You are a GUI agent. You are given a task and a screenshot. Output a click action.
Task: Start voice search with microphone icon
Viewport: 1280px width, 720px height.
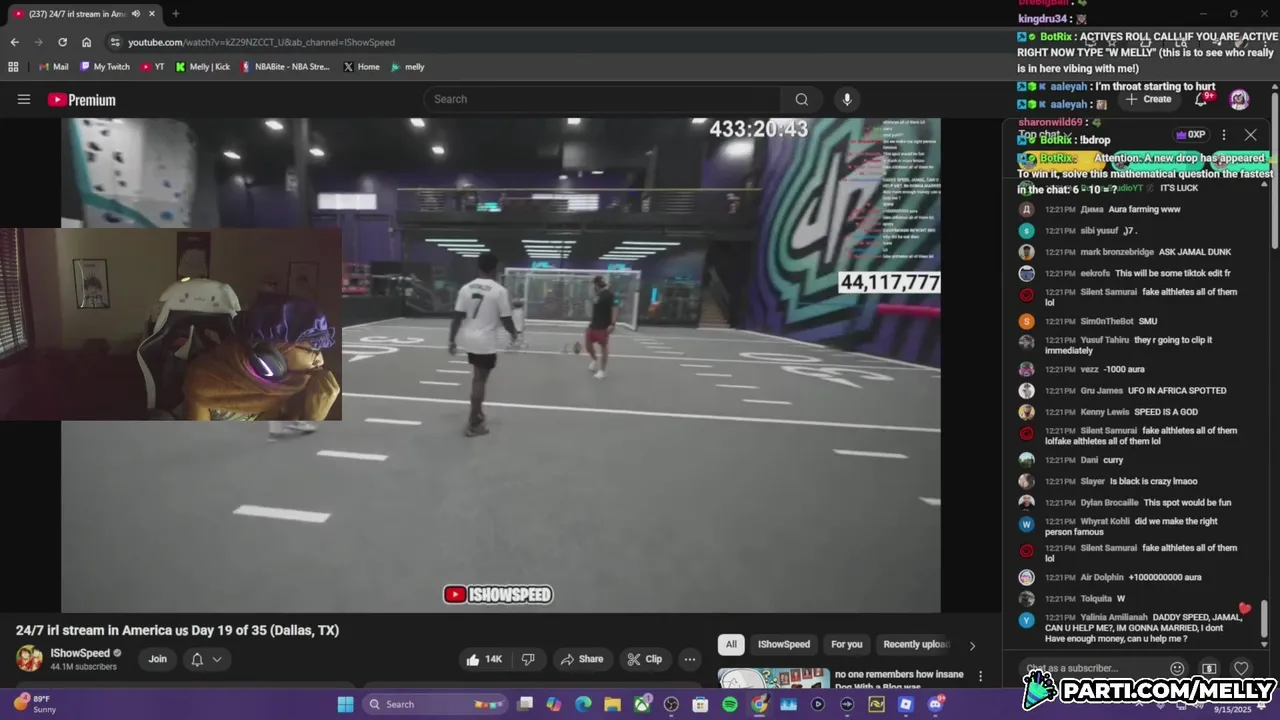pyautogui.click(x=847, y=99)
